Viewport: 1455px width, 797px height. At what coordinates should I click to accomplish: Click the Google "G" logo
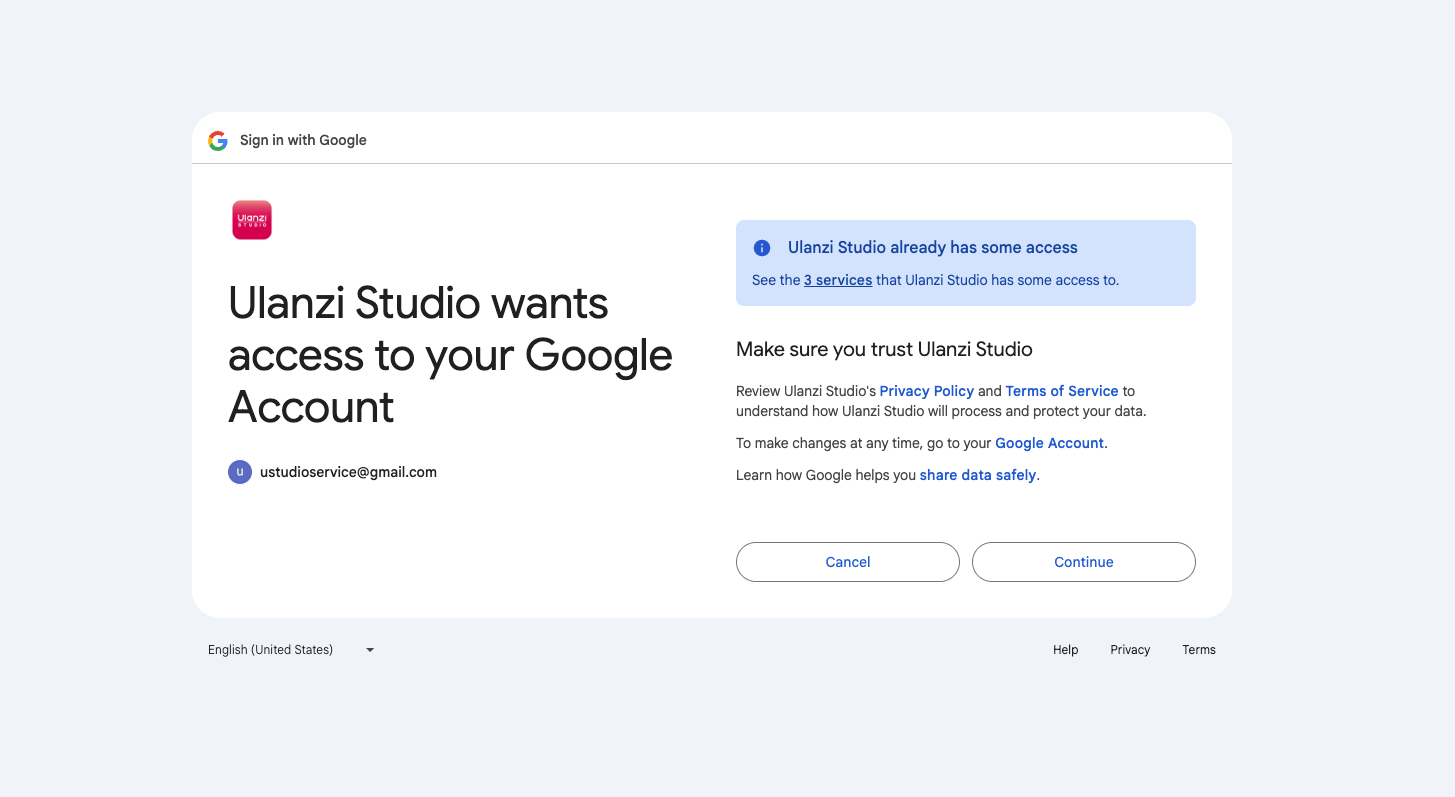pyautogui.click(x=218, y=141)
